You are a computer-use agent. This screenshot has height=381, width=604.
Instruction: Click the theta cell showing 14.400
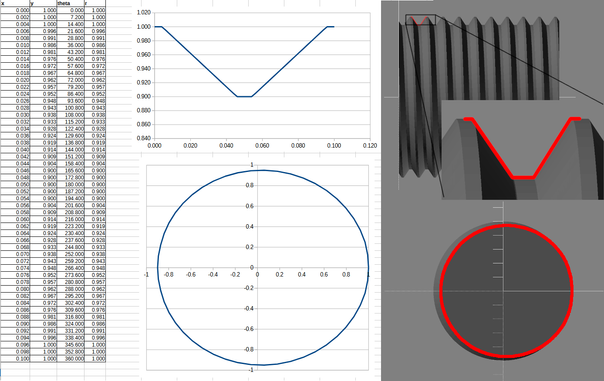coord(70,24)
